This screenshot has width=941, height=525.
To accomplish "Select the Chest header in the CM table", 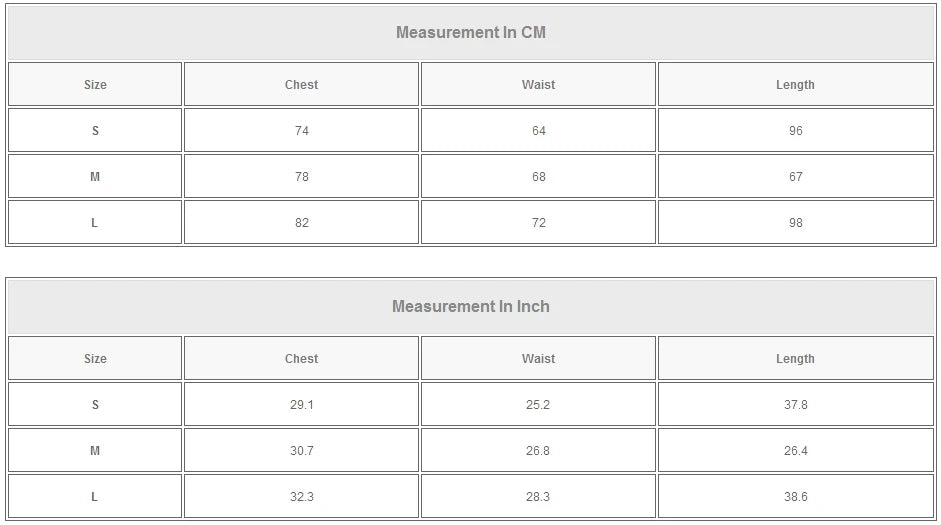I will click(x=301, y=85).
